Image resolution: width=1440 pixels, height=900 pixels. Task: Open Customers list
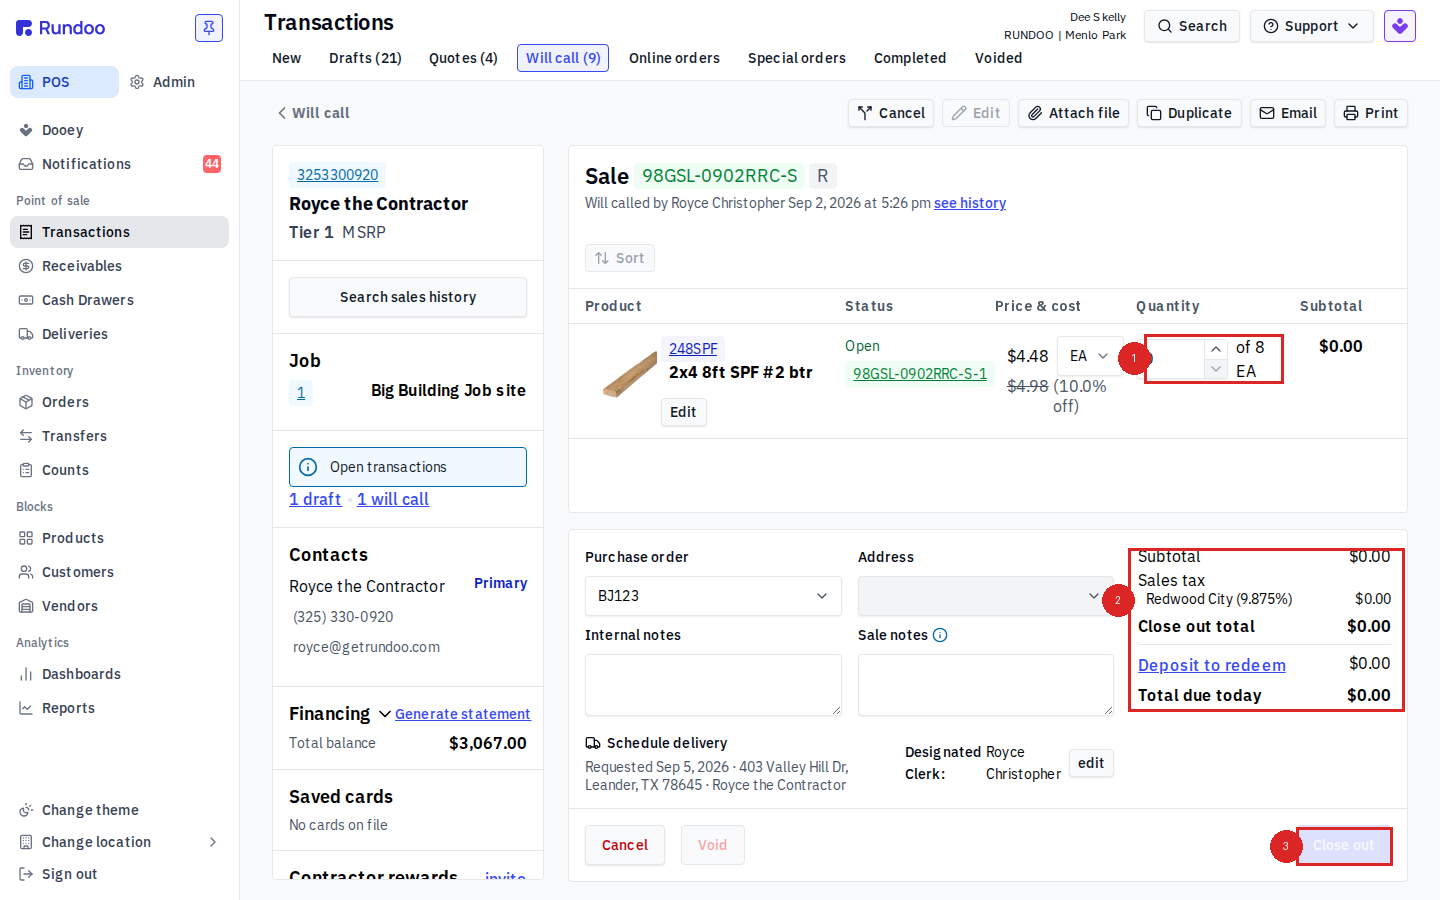78,572
